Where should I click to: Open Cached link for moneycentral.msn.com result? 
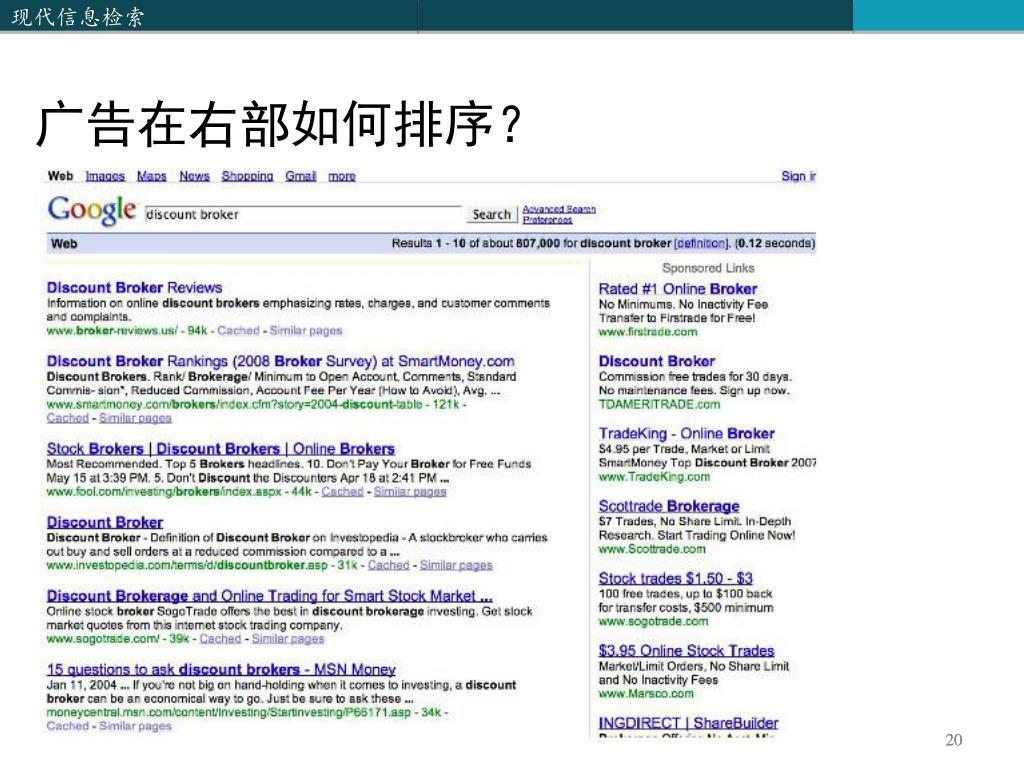(x=67, y=726)
